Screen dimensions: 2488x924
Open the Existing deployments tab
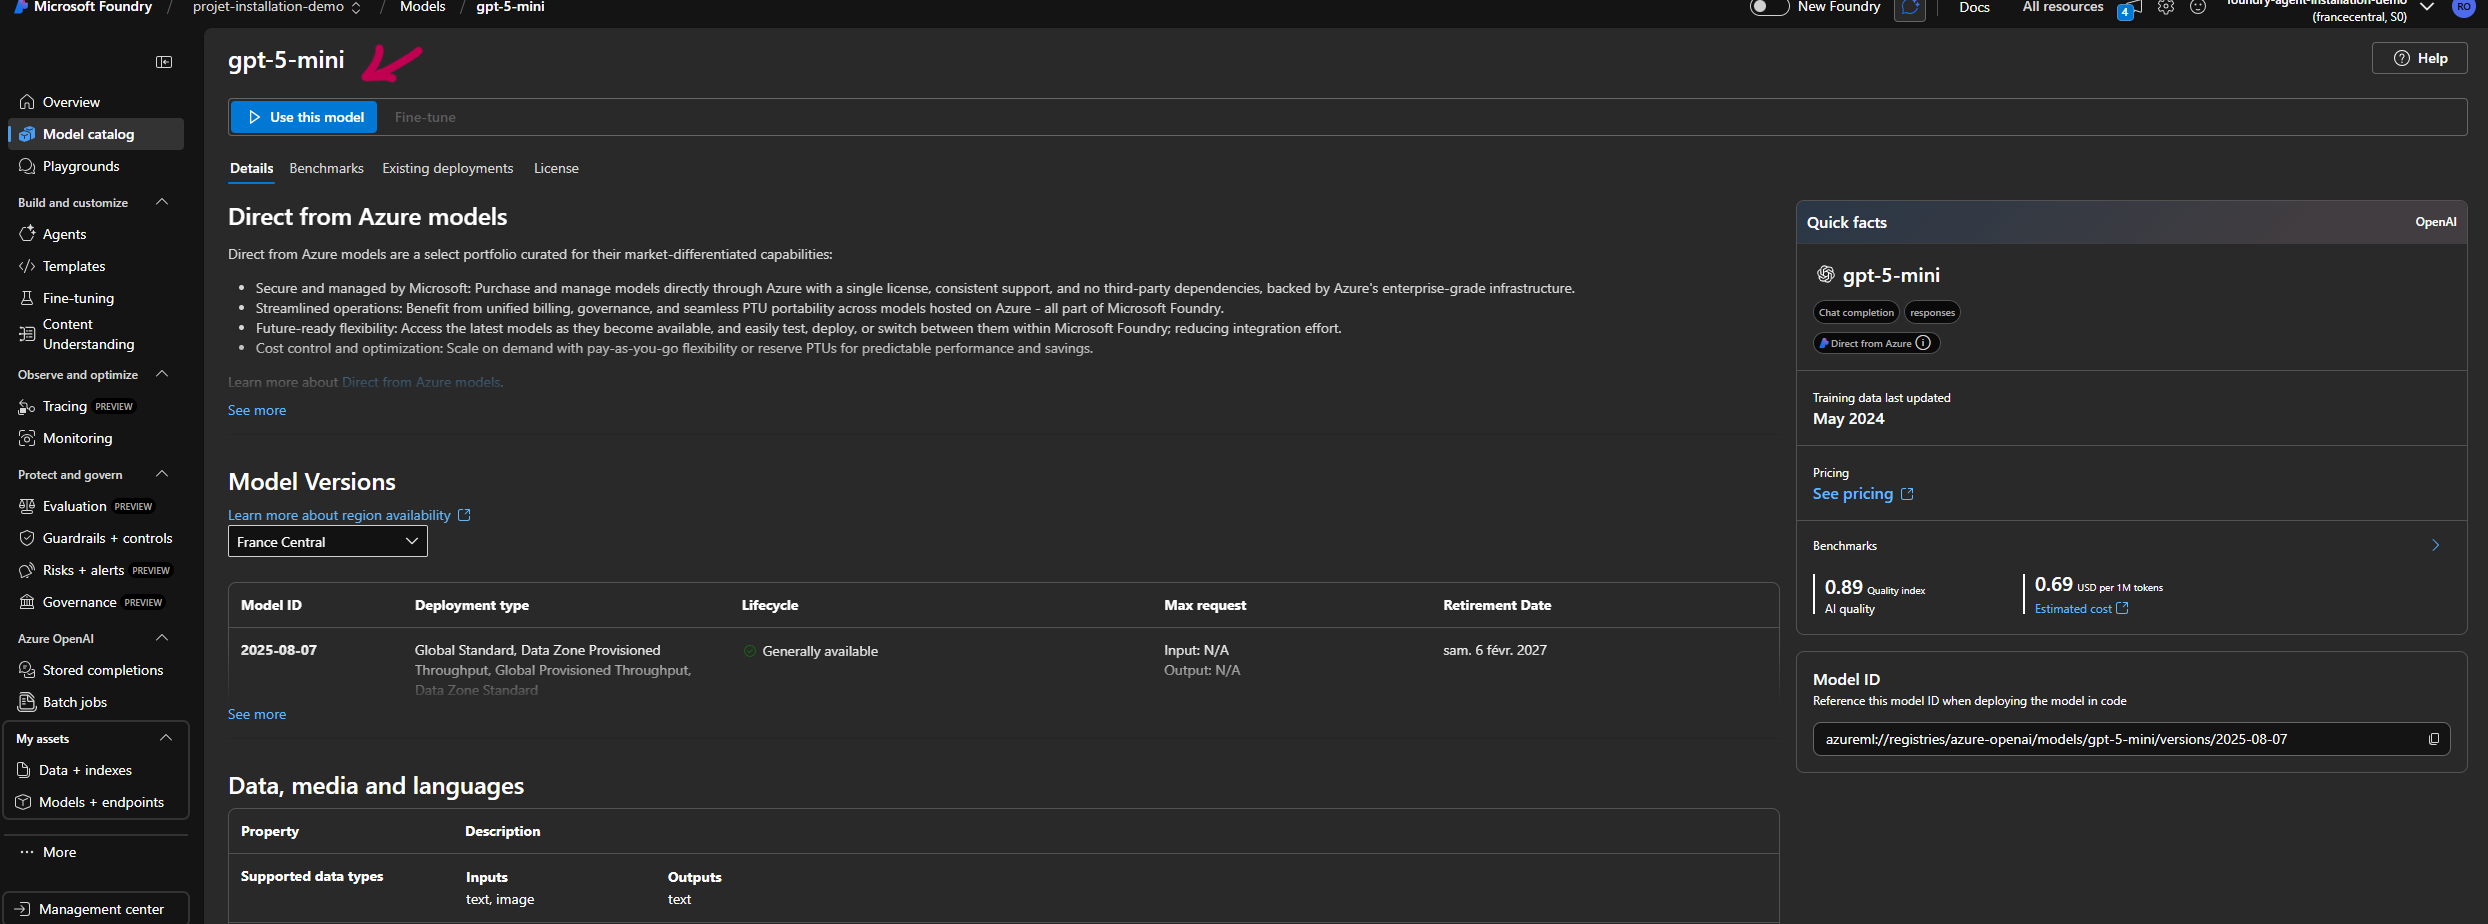click(x=447, y=168)
